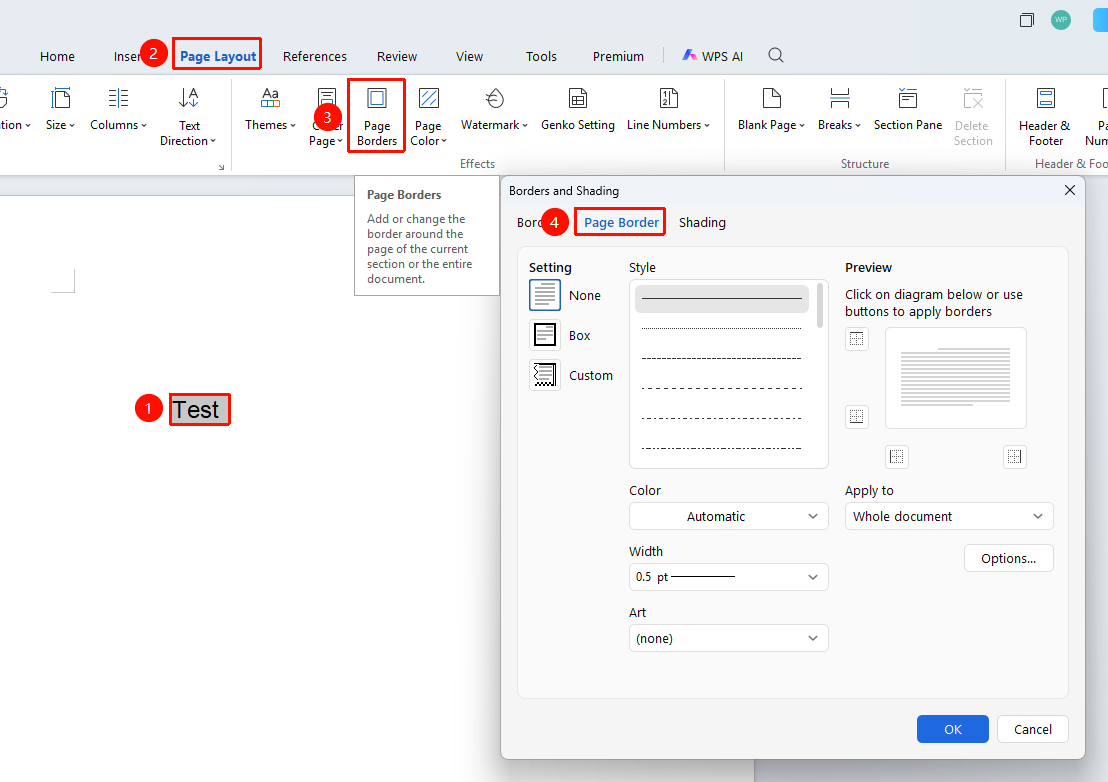Open the Home ribbon tab
This screenshot has width=1108, height=782.
click(x=57, y=57)
